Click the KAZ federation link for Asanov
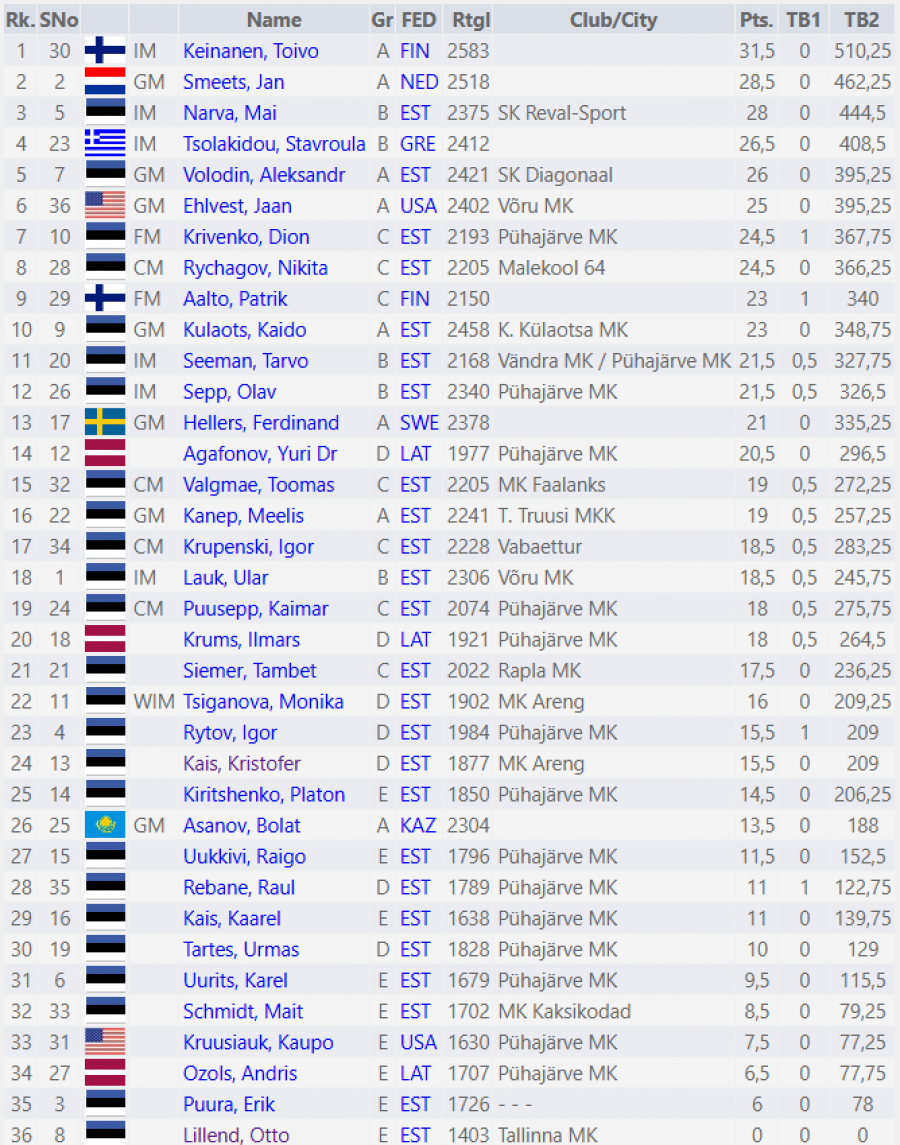900x1145 pixels. click(x=418, y=826)
